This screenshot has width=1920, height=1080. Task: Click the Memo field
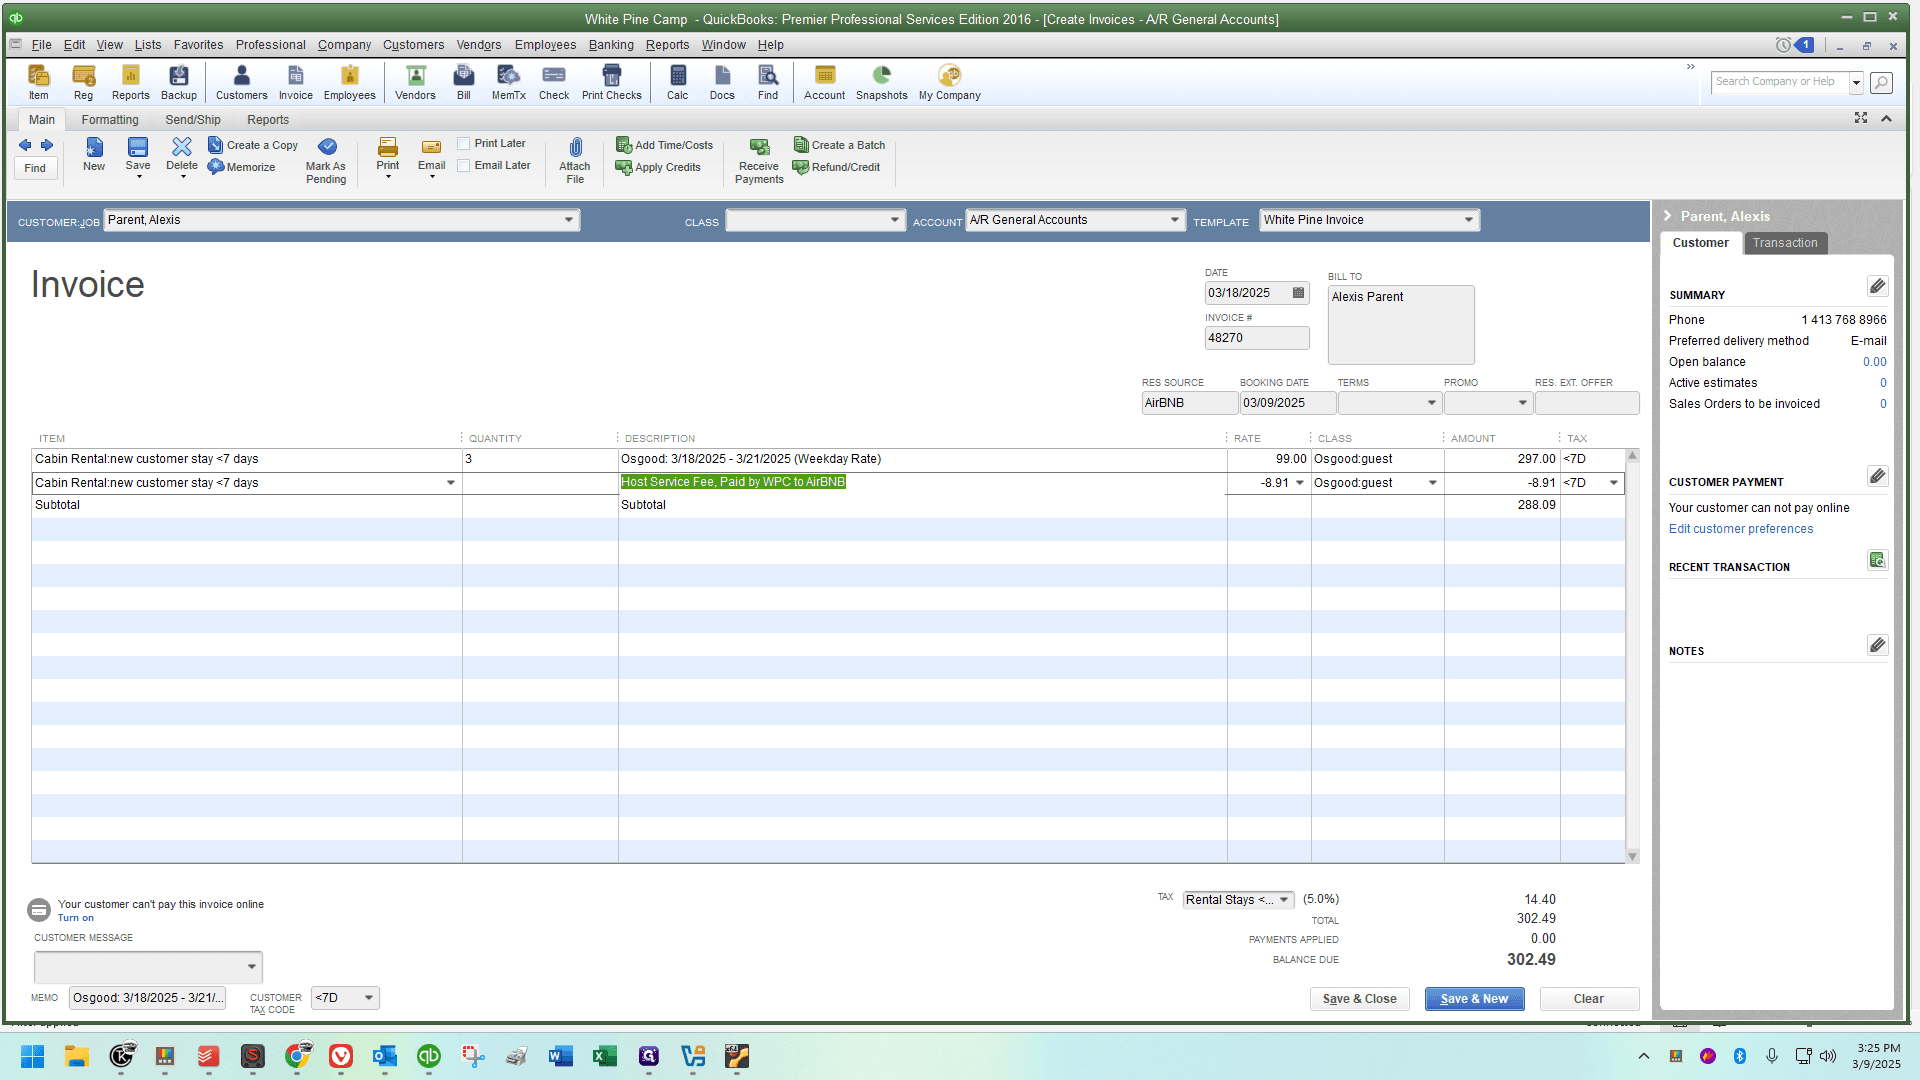coord(147,998)
